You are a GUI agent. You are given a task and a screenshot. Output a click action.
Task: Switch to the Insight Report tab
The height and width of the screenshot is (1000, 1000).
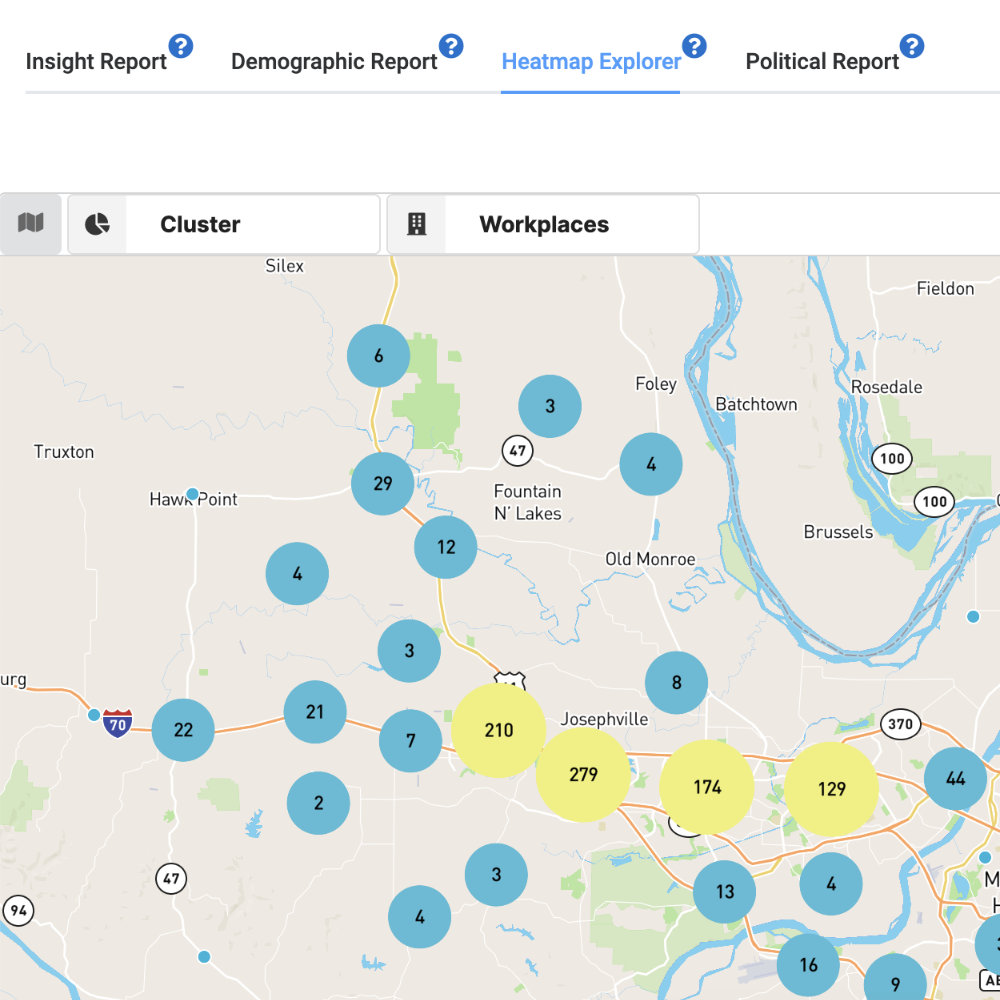[x=96, y=62]
